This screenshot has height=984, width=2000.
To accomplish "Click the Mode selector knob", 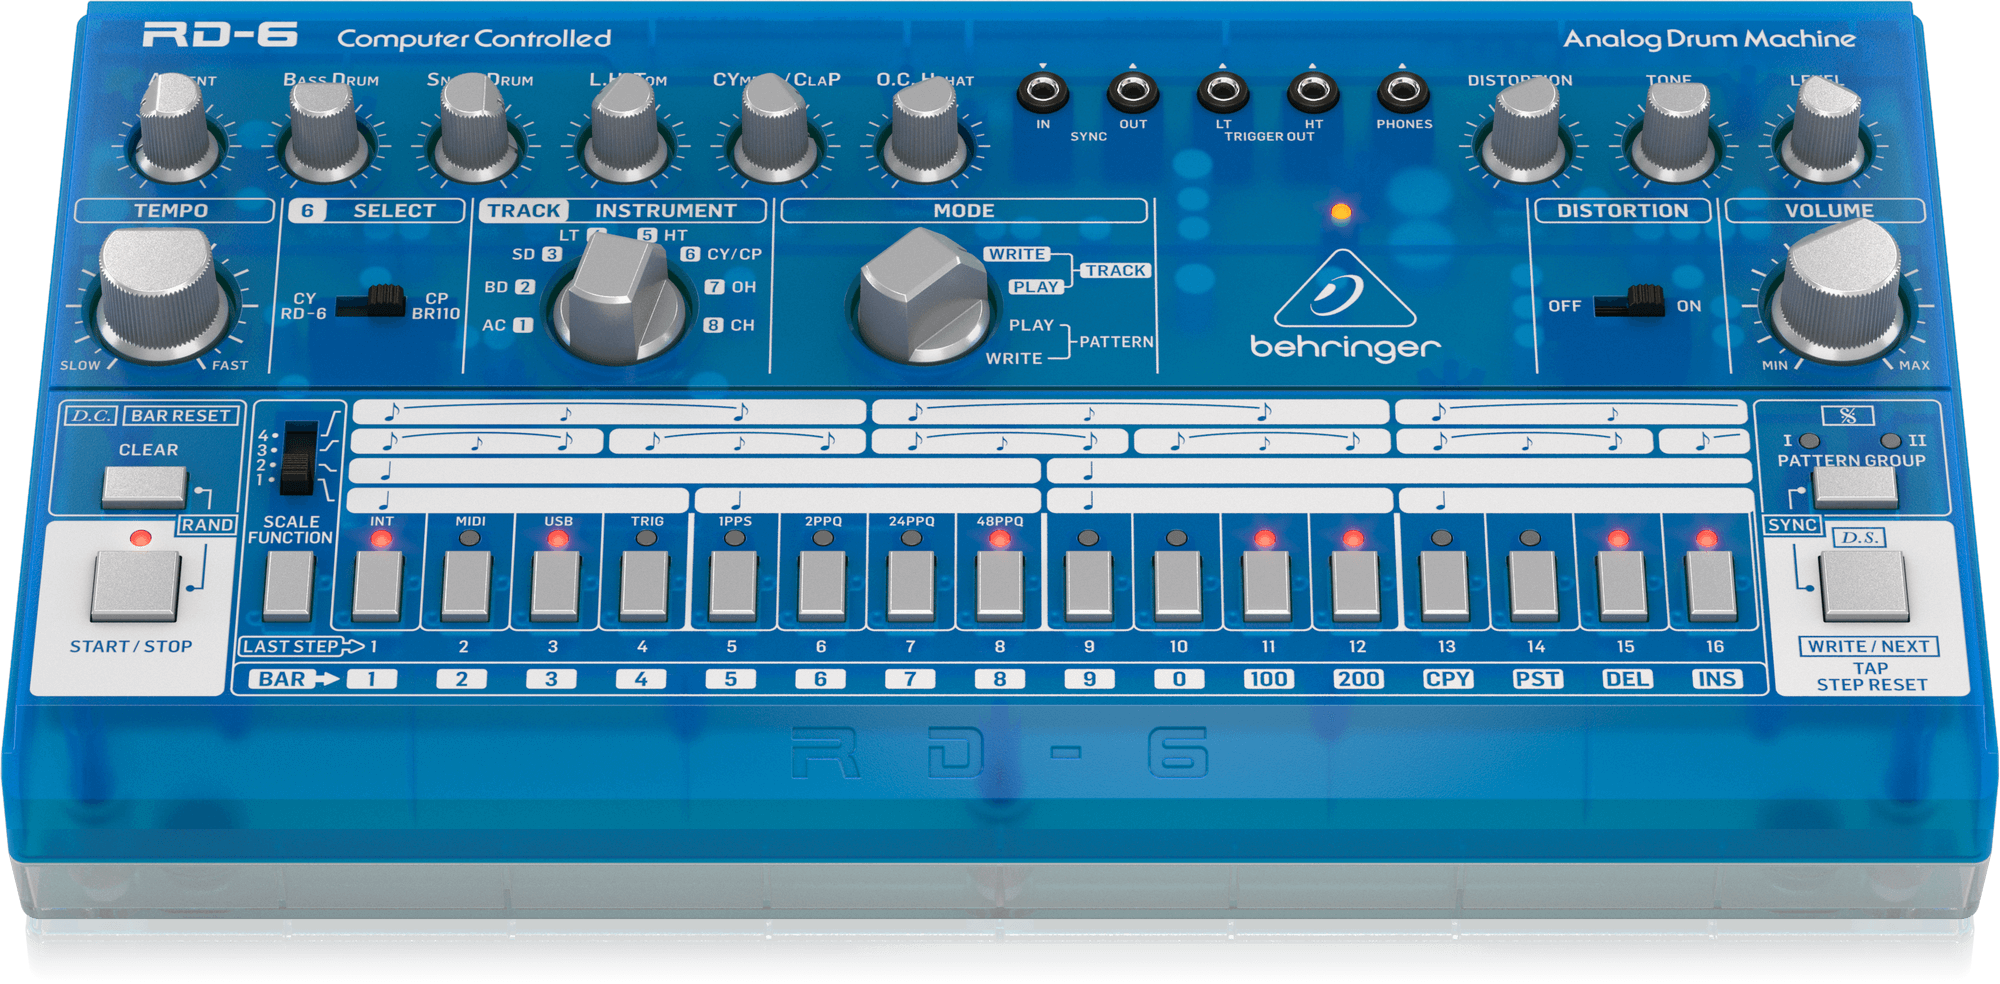I will (922, 296).
